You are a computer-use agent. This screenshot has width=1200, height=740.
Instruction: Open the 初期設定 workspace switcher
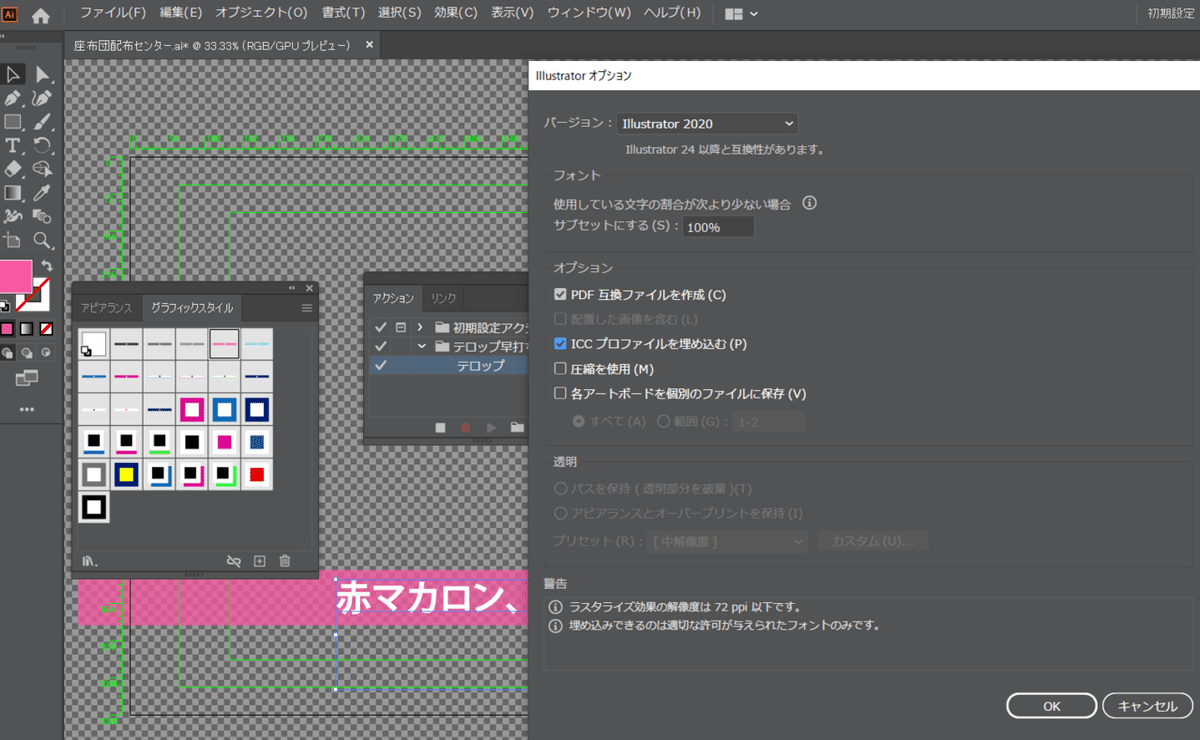tap(1169, 14)
